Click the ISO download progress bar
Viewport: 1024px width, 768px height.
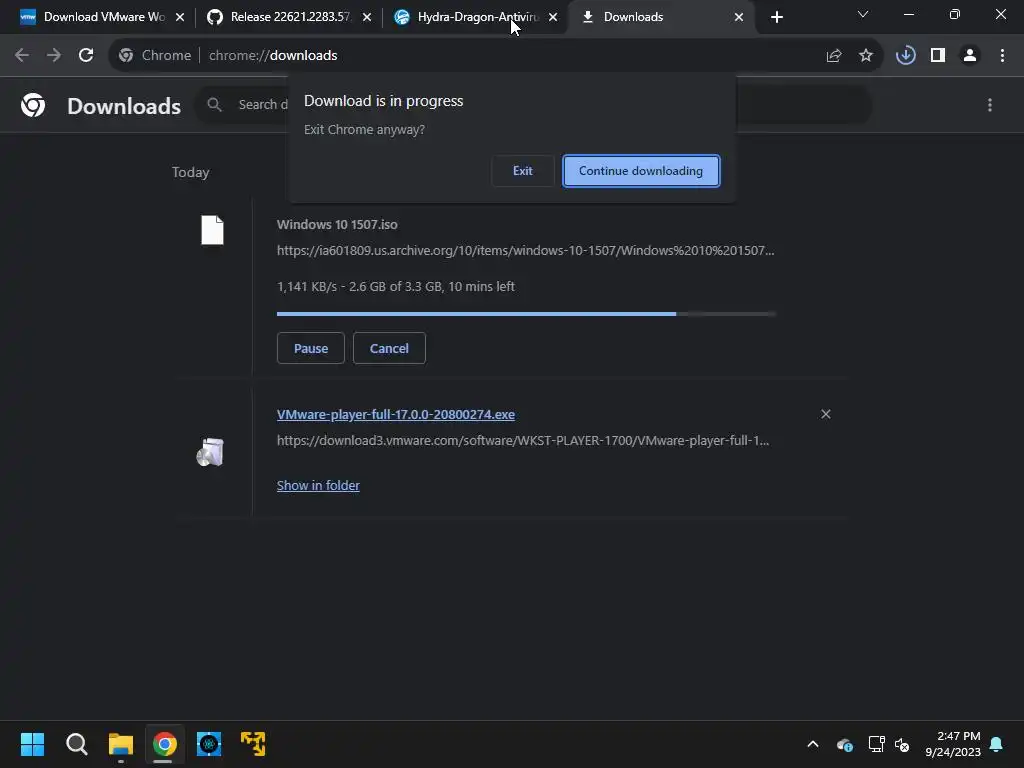(x=526, y=314)
